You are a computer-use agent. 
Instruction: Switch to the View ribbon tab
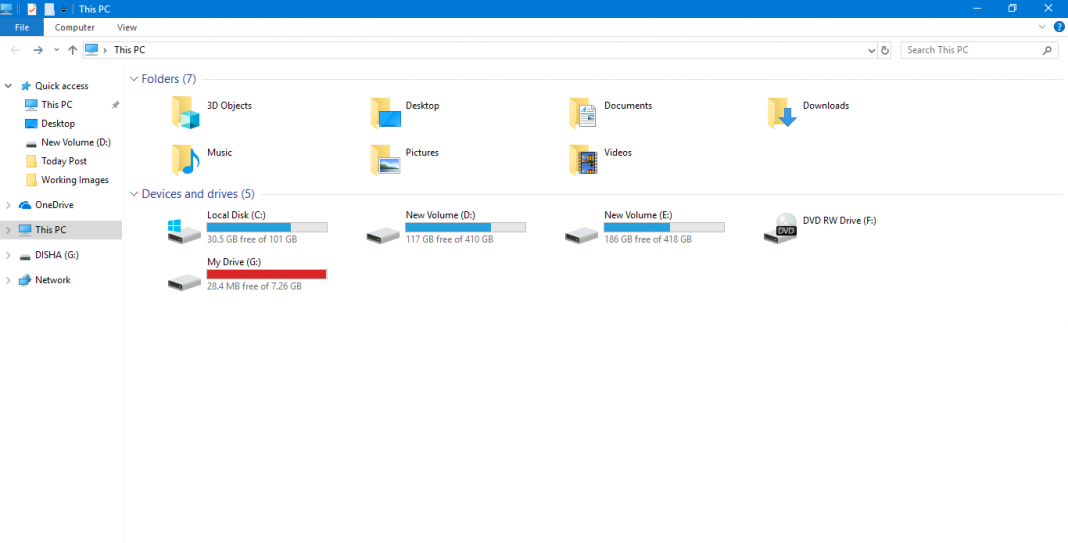click(127, 27)
